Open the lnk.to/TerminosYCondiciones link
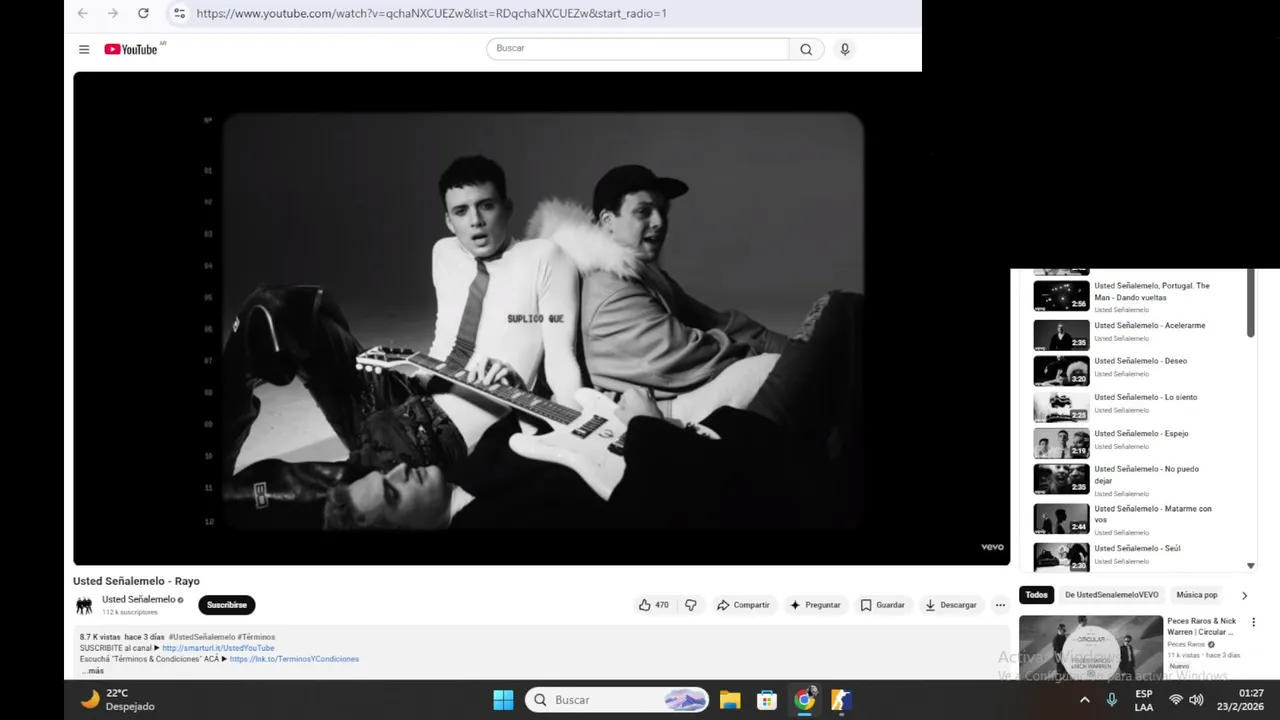The width and height of the screenshot is (1280, 720). pyautogui.click(x=294, y=659)
